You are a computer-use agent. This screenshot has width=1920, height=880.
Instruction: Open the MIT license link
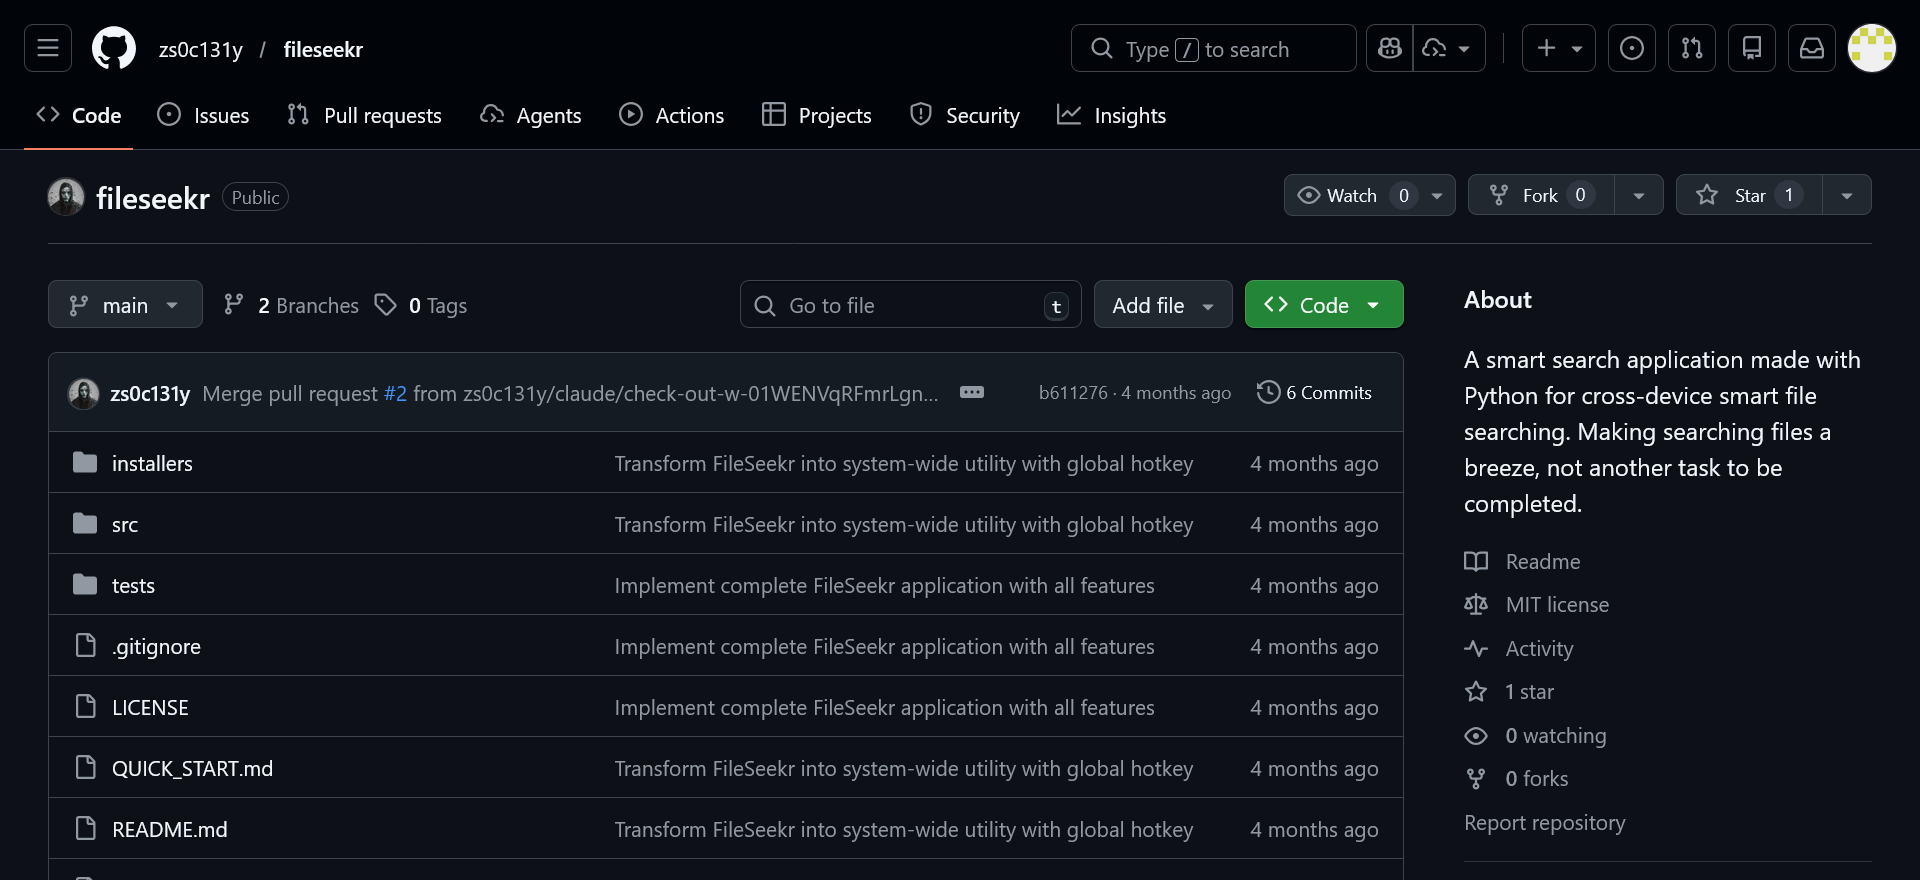[1556, 604]
